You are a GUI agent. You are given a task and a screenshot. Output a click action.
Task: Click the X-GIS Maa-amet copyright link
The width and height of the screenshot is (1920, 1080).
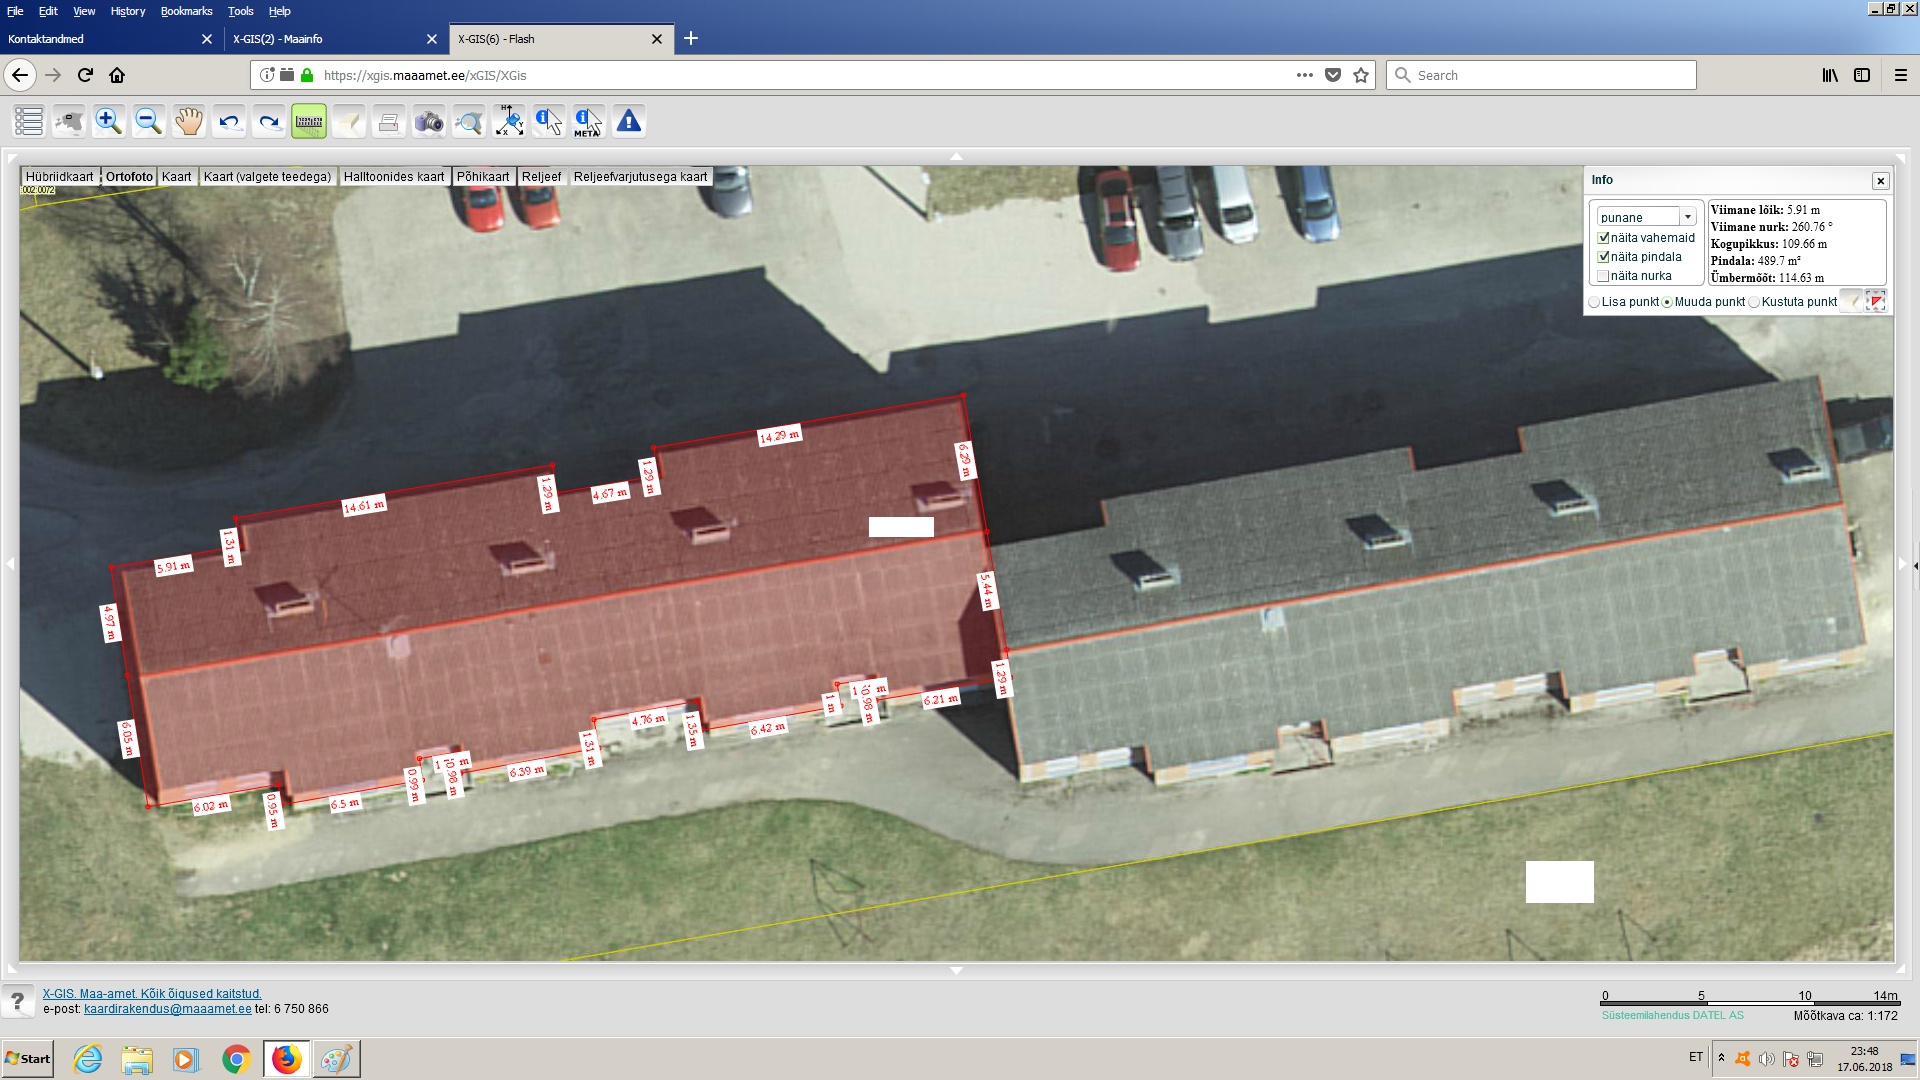click(x=151, y=994)
